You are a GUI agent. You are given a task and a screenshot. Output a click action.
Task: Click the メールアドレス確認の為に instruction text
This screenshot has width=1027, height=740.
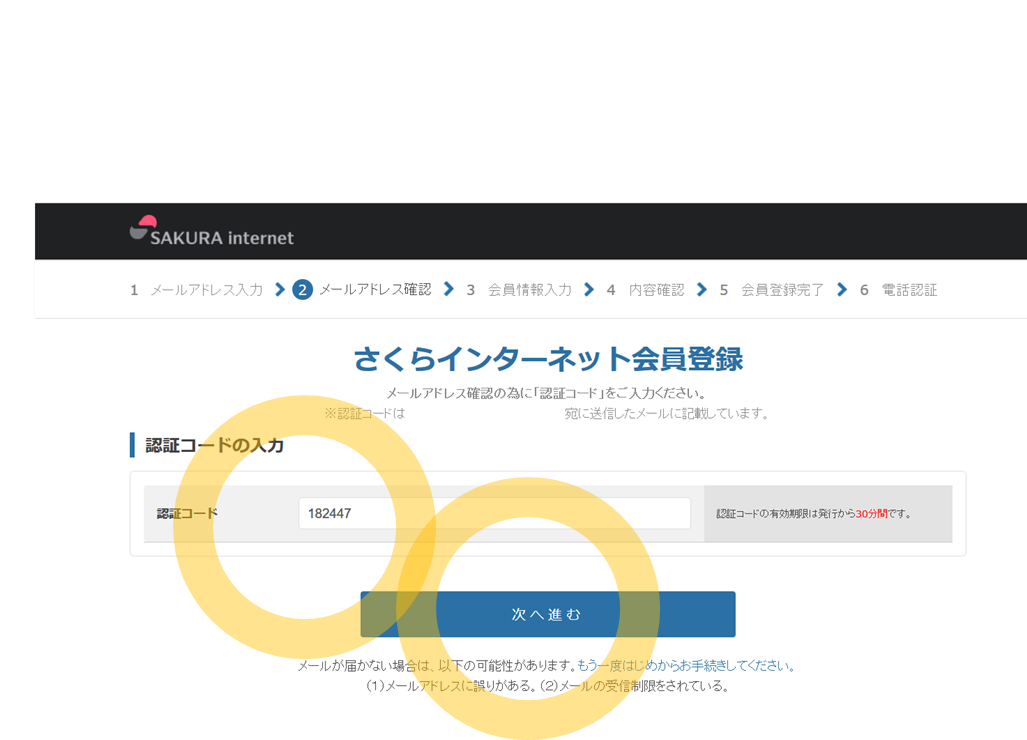(546, 393)
